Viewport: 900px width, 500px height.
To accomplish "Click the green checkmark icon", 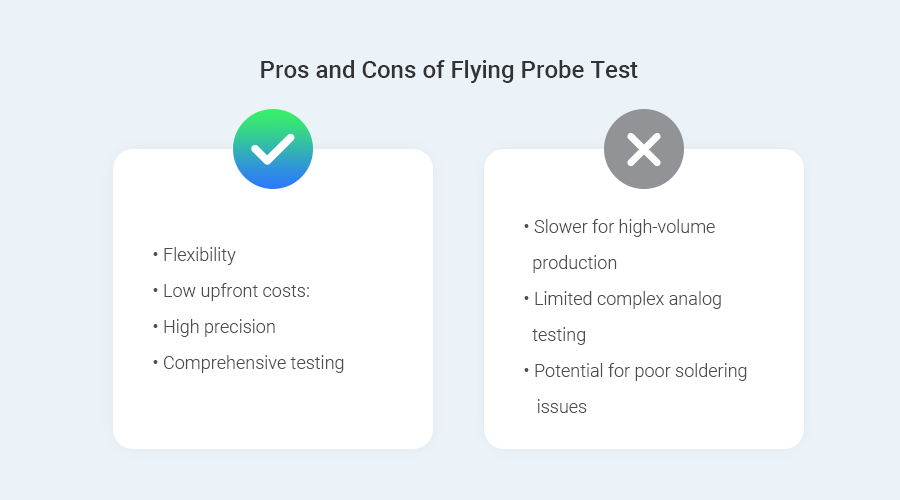I will pyautogui.click(x=273, y=149).
